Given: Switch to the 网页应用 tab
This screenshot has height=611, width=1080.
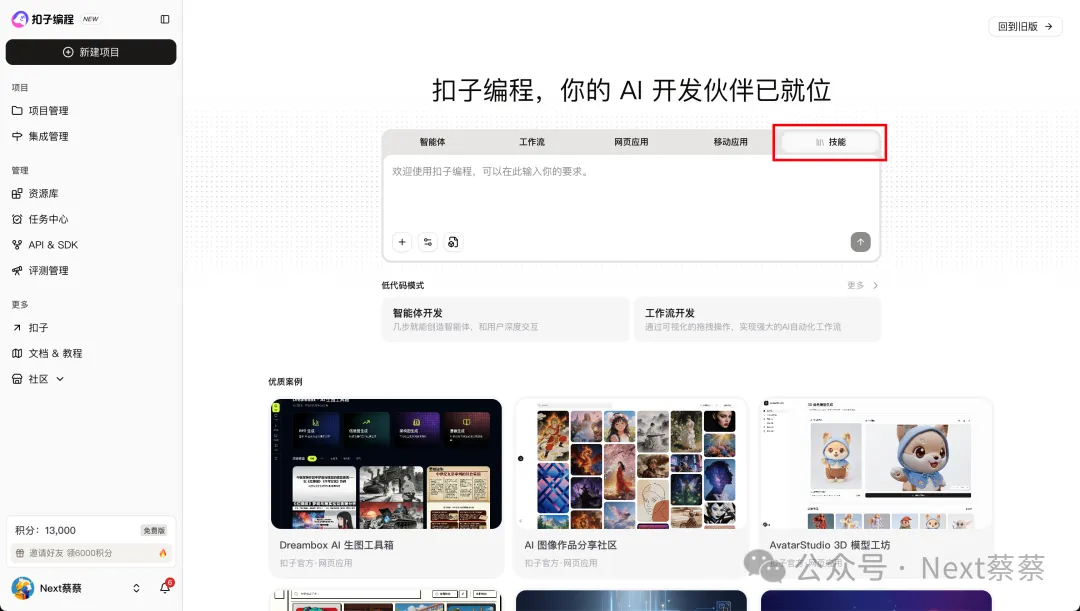Looking at the screenshot, I should [x=631, y=142].
